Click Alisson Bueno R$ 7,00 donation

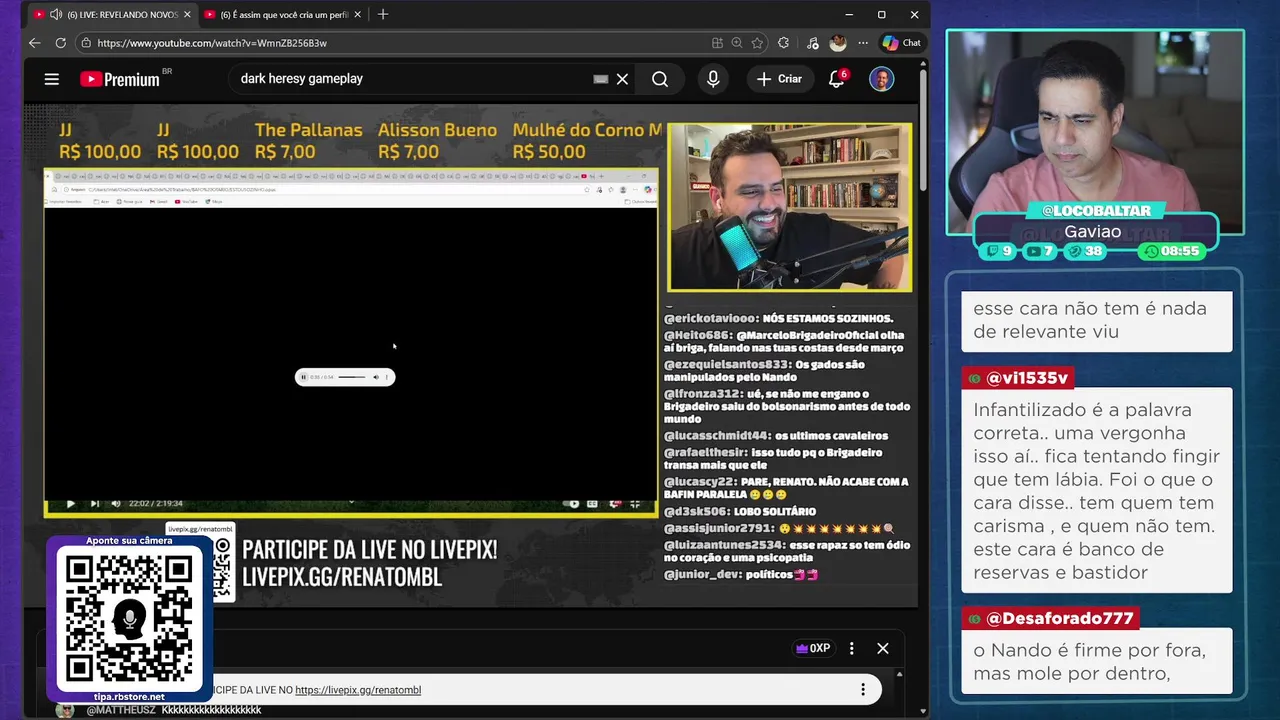click(437, 141)
